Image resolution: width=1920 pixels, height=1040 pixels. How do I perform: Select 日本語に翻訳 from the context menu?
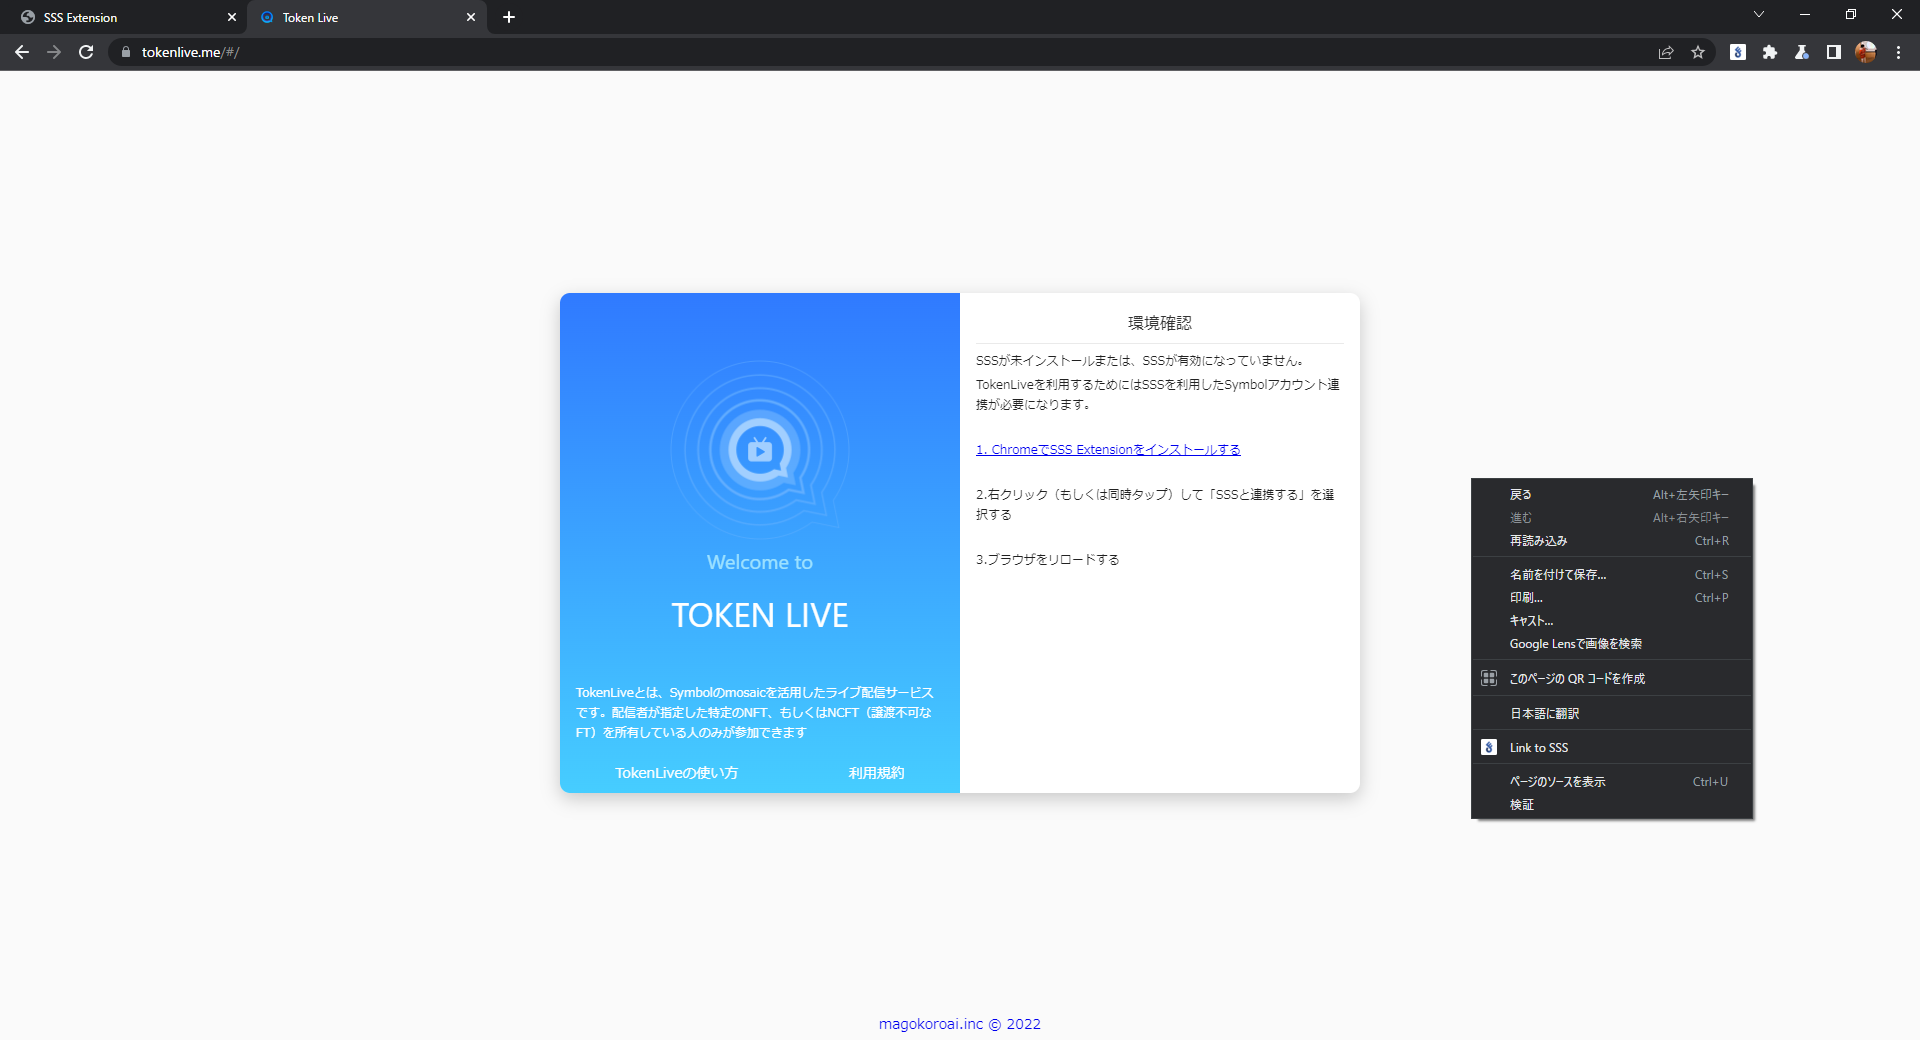(x=1612, y=713)
